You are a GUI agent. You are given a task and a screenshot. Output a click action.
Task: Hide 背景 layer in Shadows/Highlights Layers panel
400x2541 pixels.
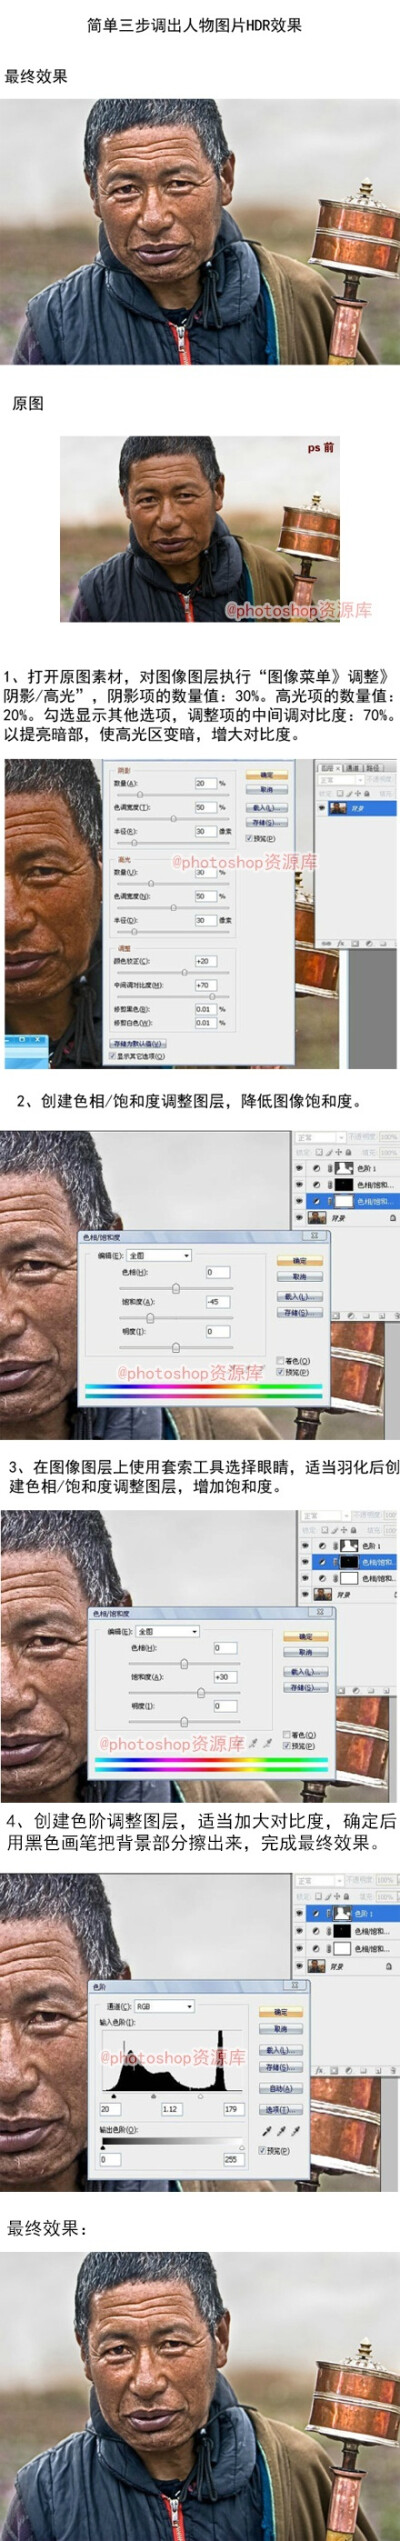pyautogui.click(x=324, y=807)
